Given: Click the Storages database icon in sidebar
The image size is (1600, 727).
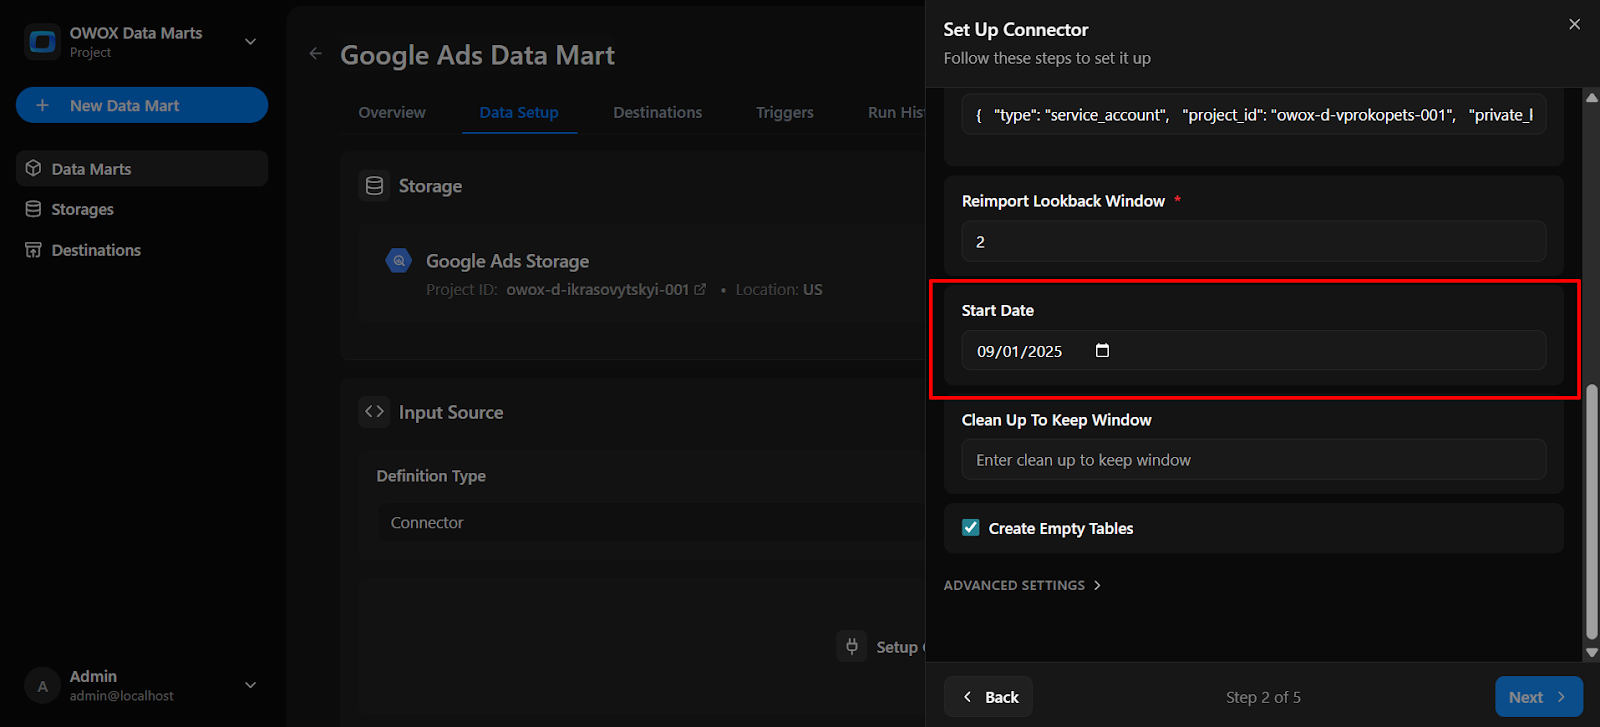Looking at the screenshot, I should tap(33, 209).
